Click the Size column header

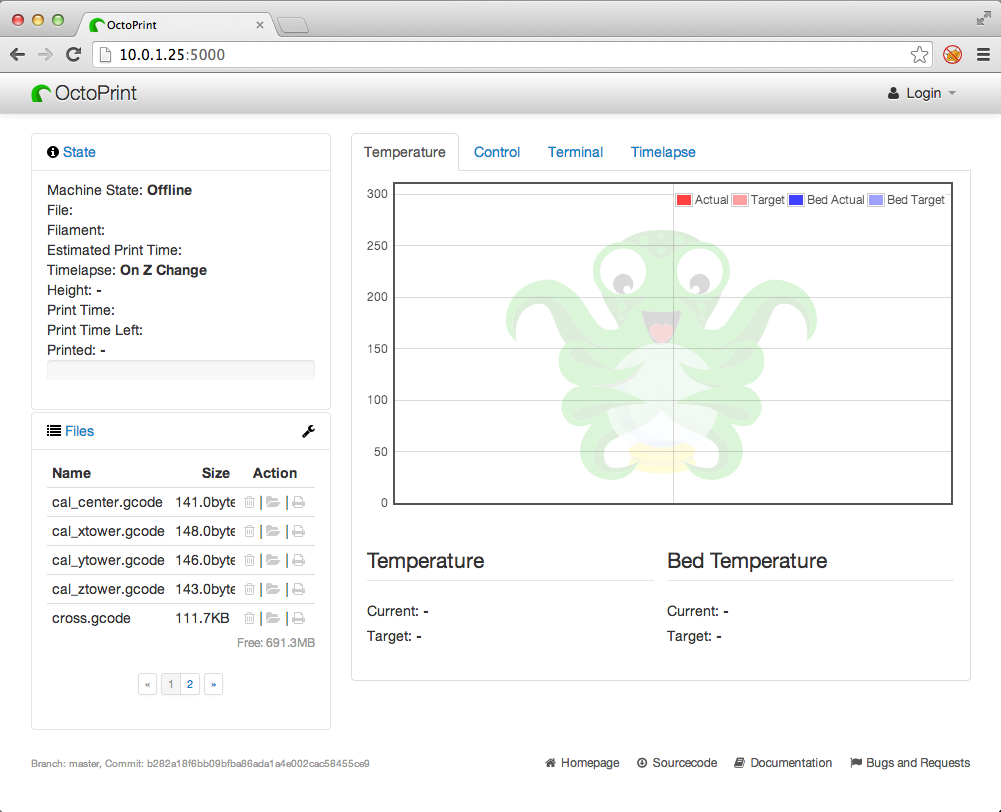216,473
